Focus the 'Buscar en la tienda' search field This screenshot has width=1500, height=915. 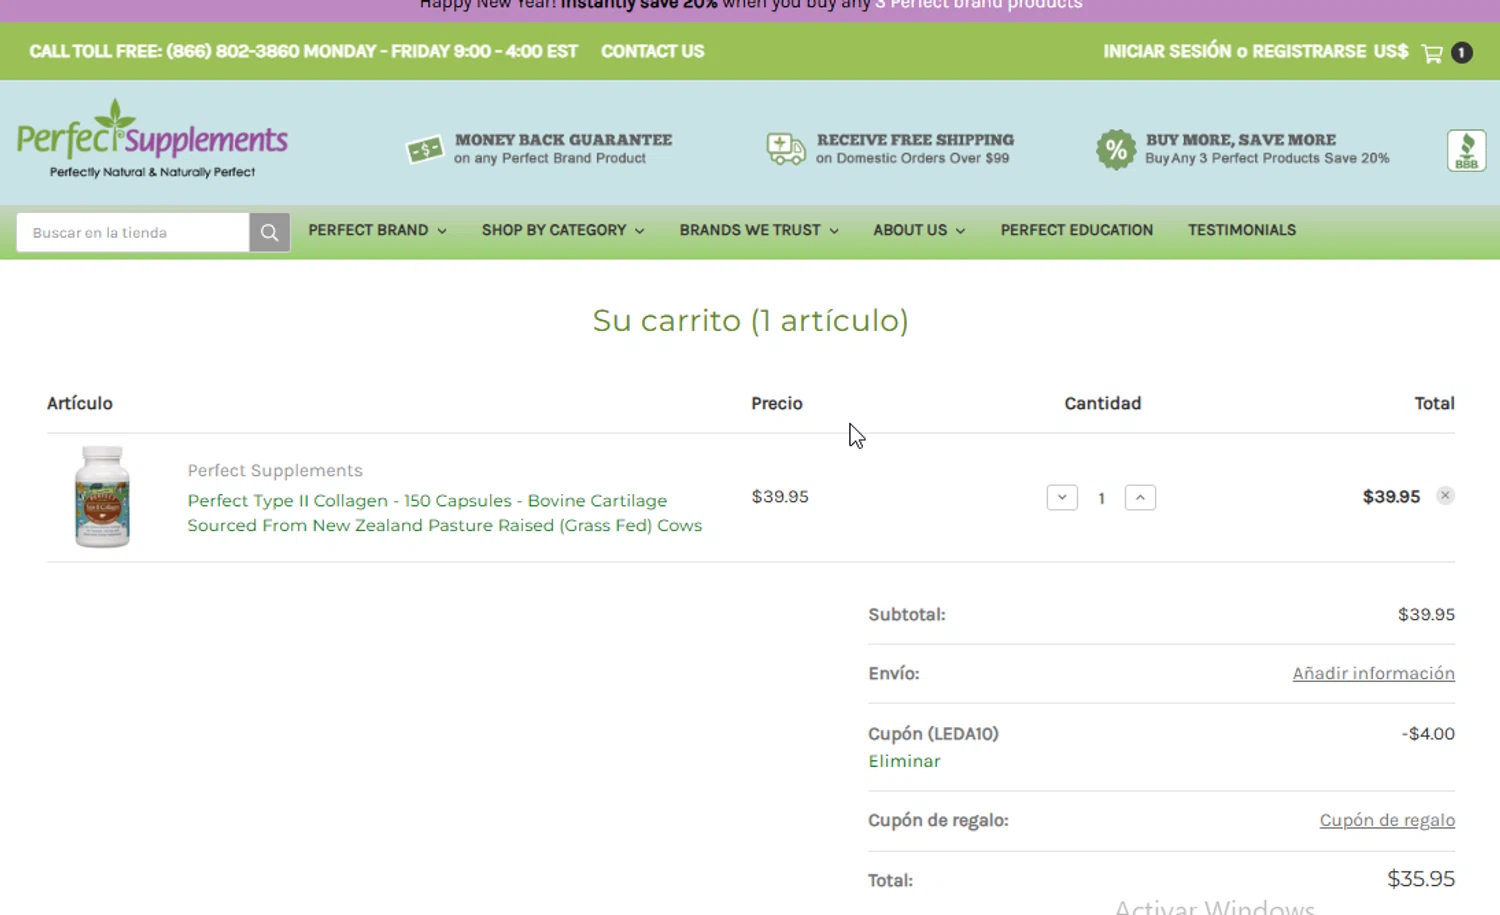coord(133,233)
